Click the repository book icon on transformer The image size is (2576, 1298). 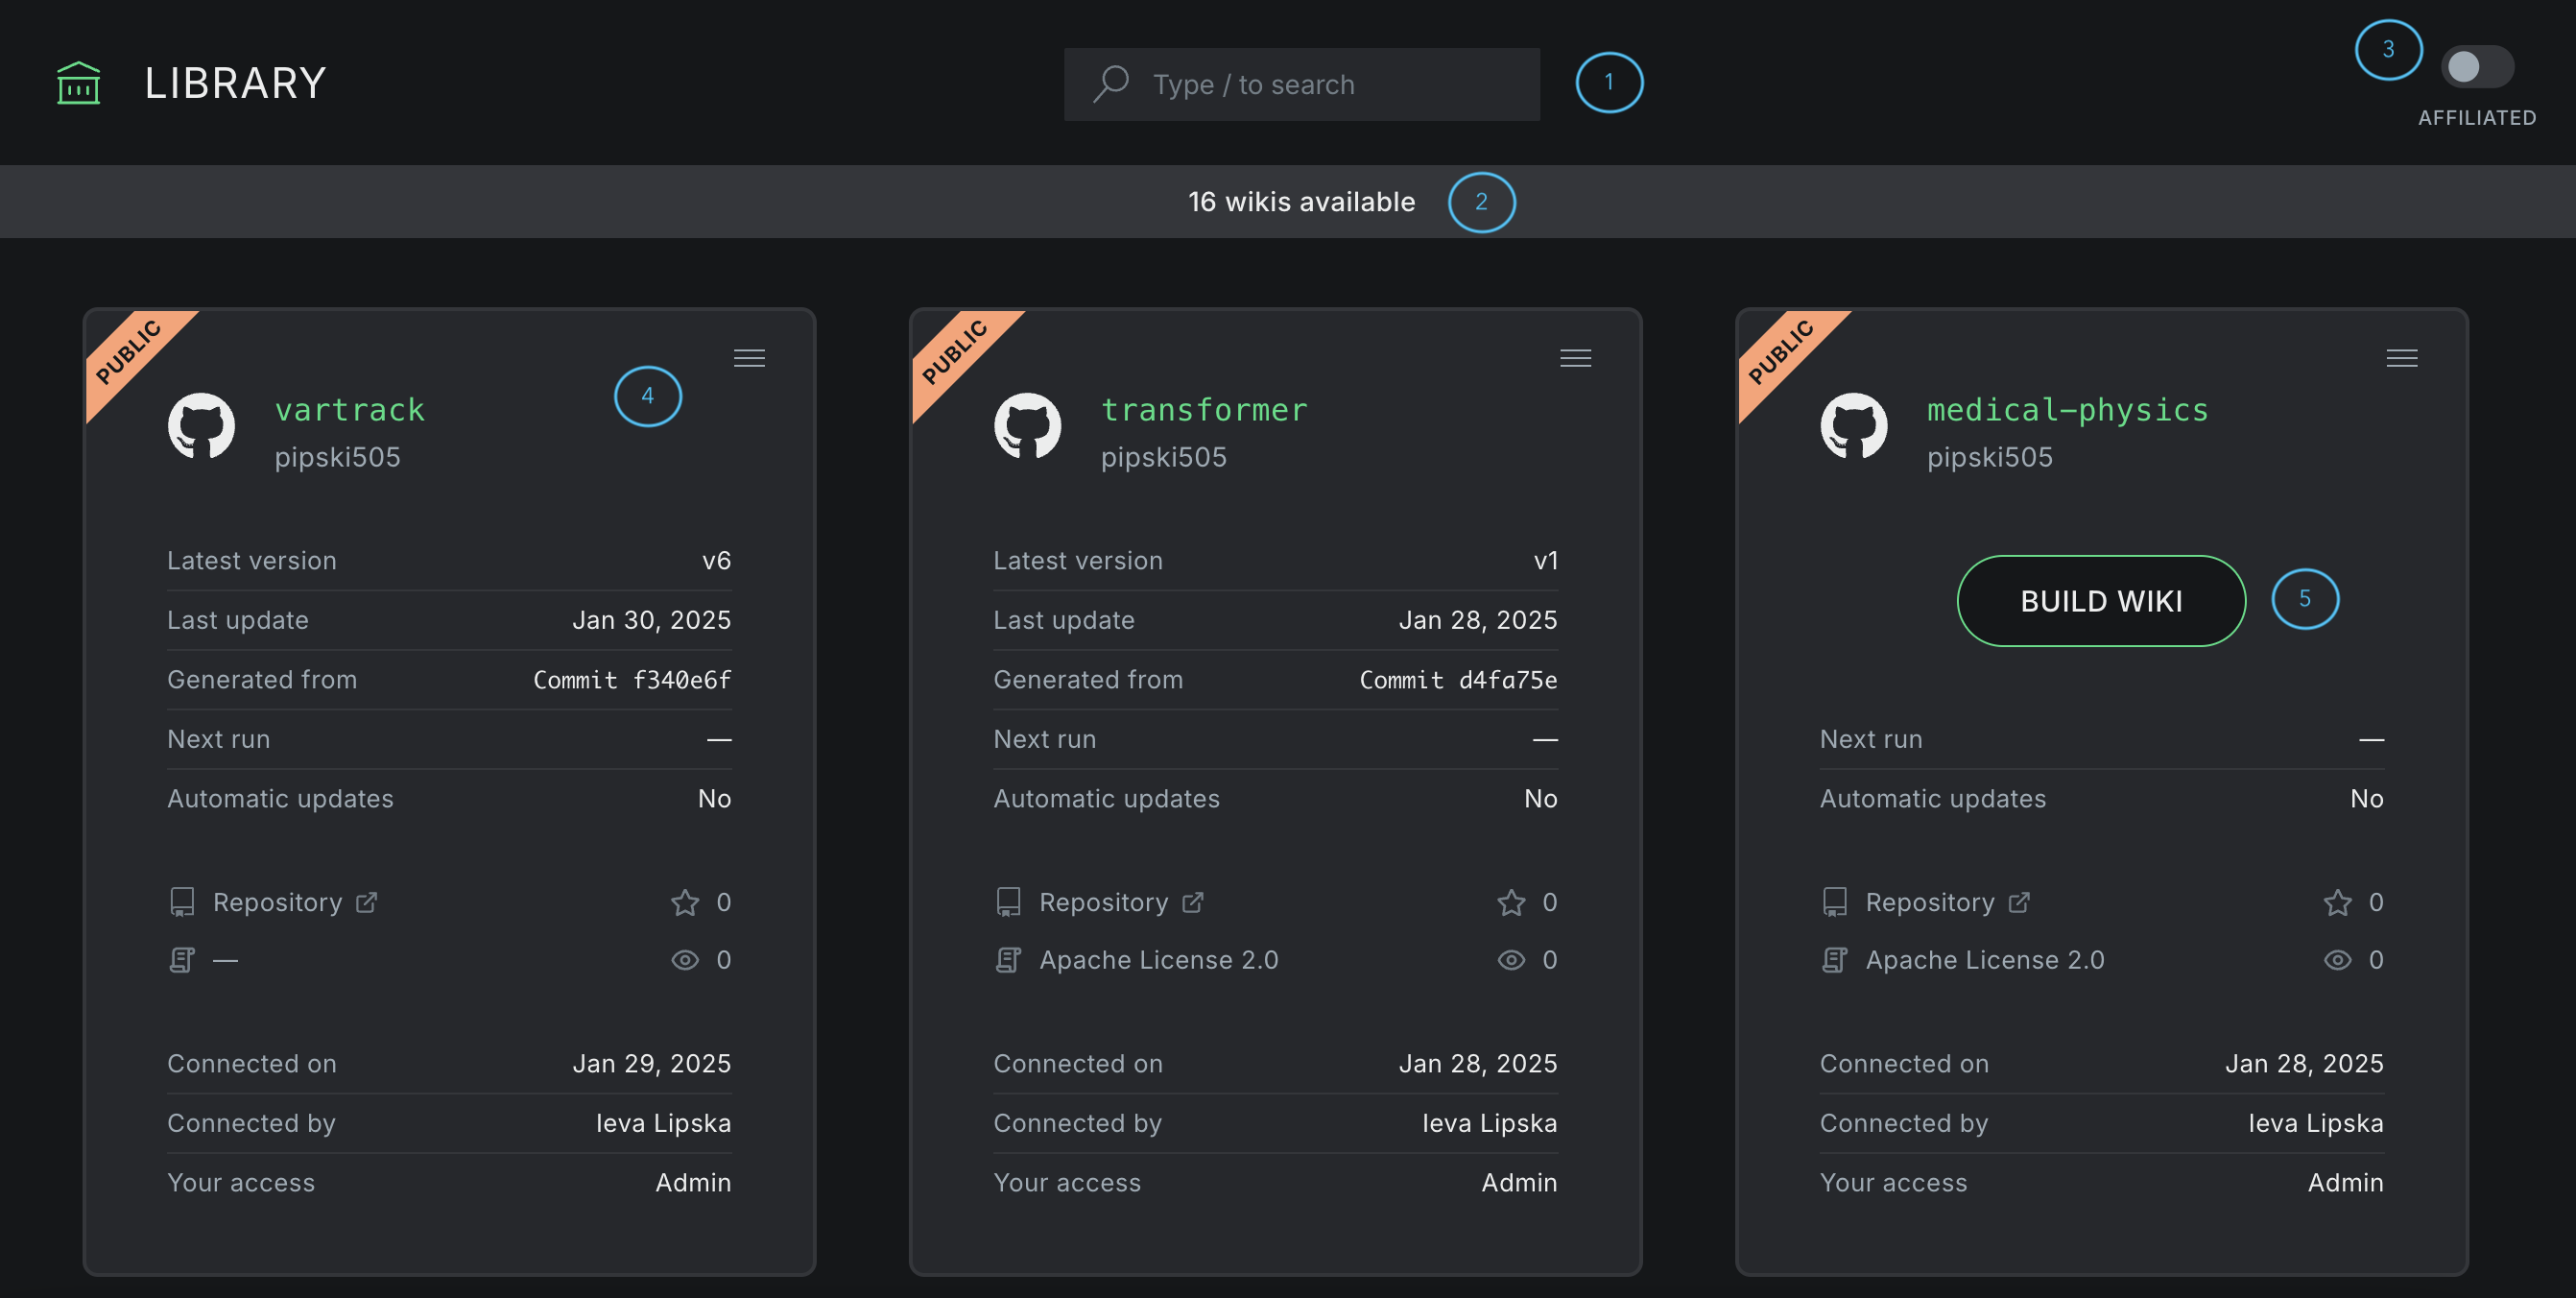(1008, 902)
